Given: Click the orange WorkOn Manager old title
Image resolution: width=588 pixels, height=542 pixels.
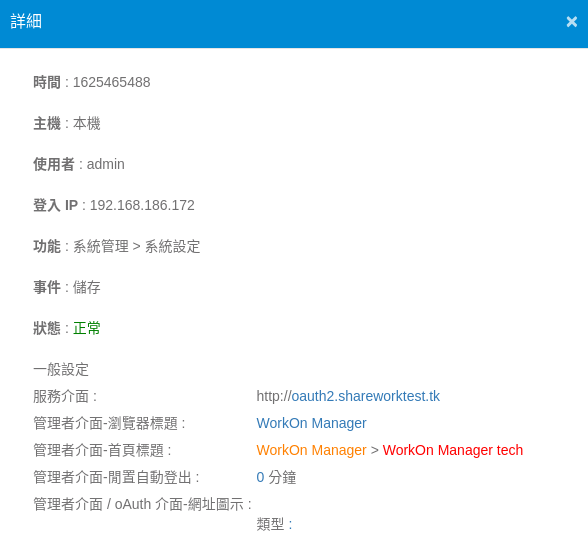Looking at the screenshot, I should point(311,450).
